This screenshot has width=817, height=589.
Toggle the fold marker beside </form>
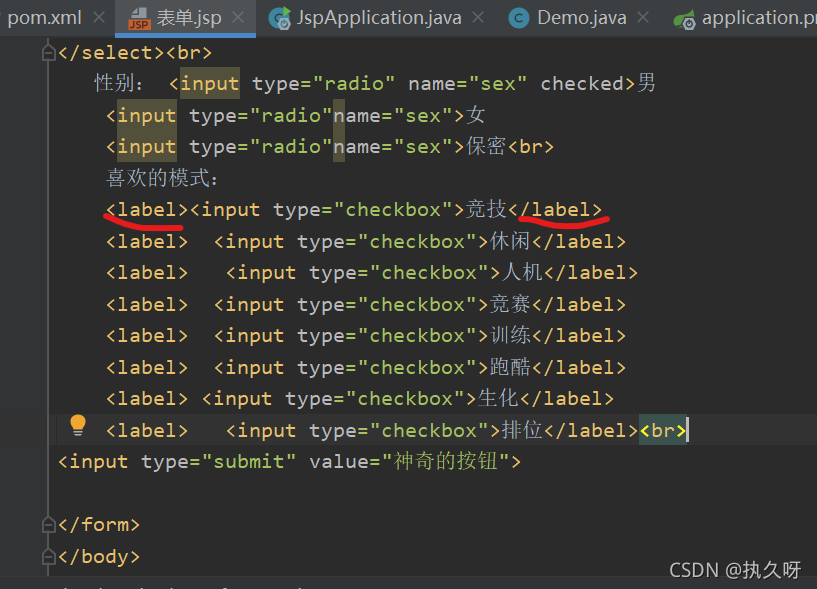click(x=48, y=524)
